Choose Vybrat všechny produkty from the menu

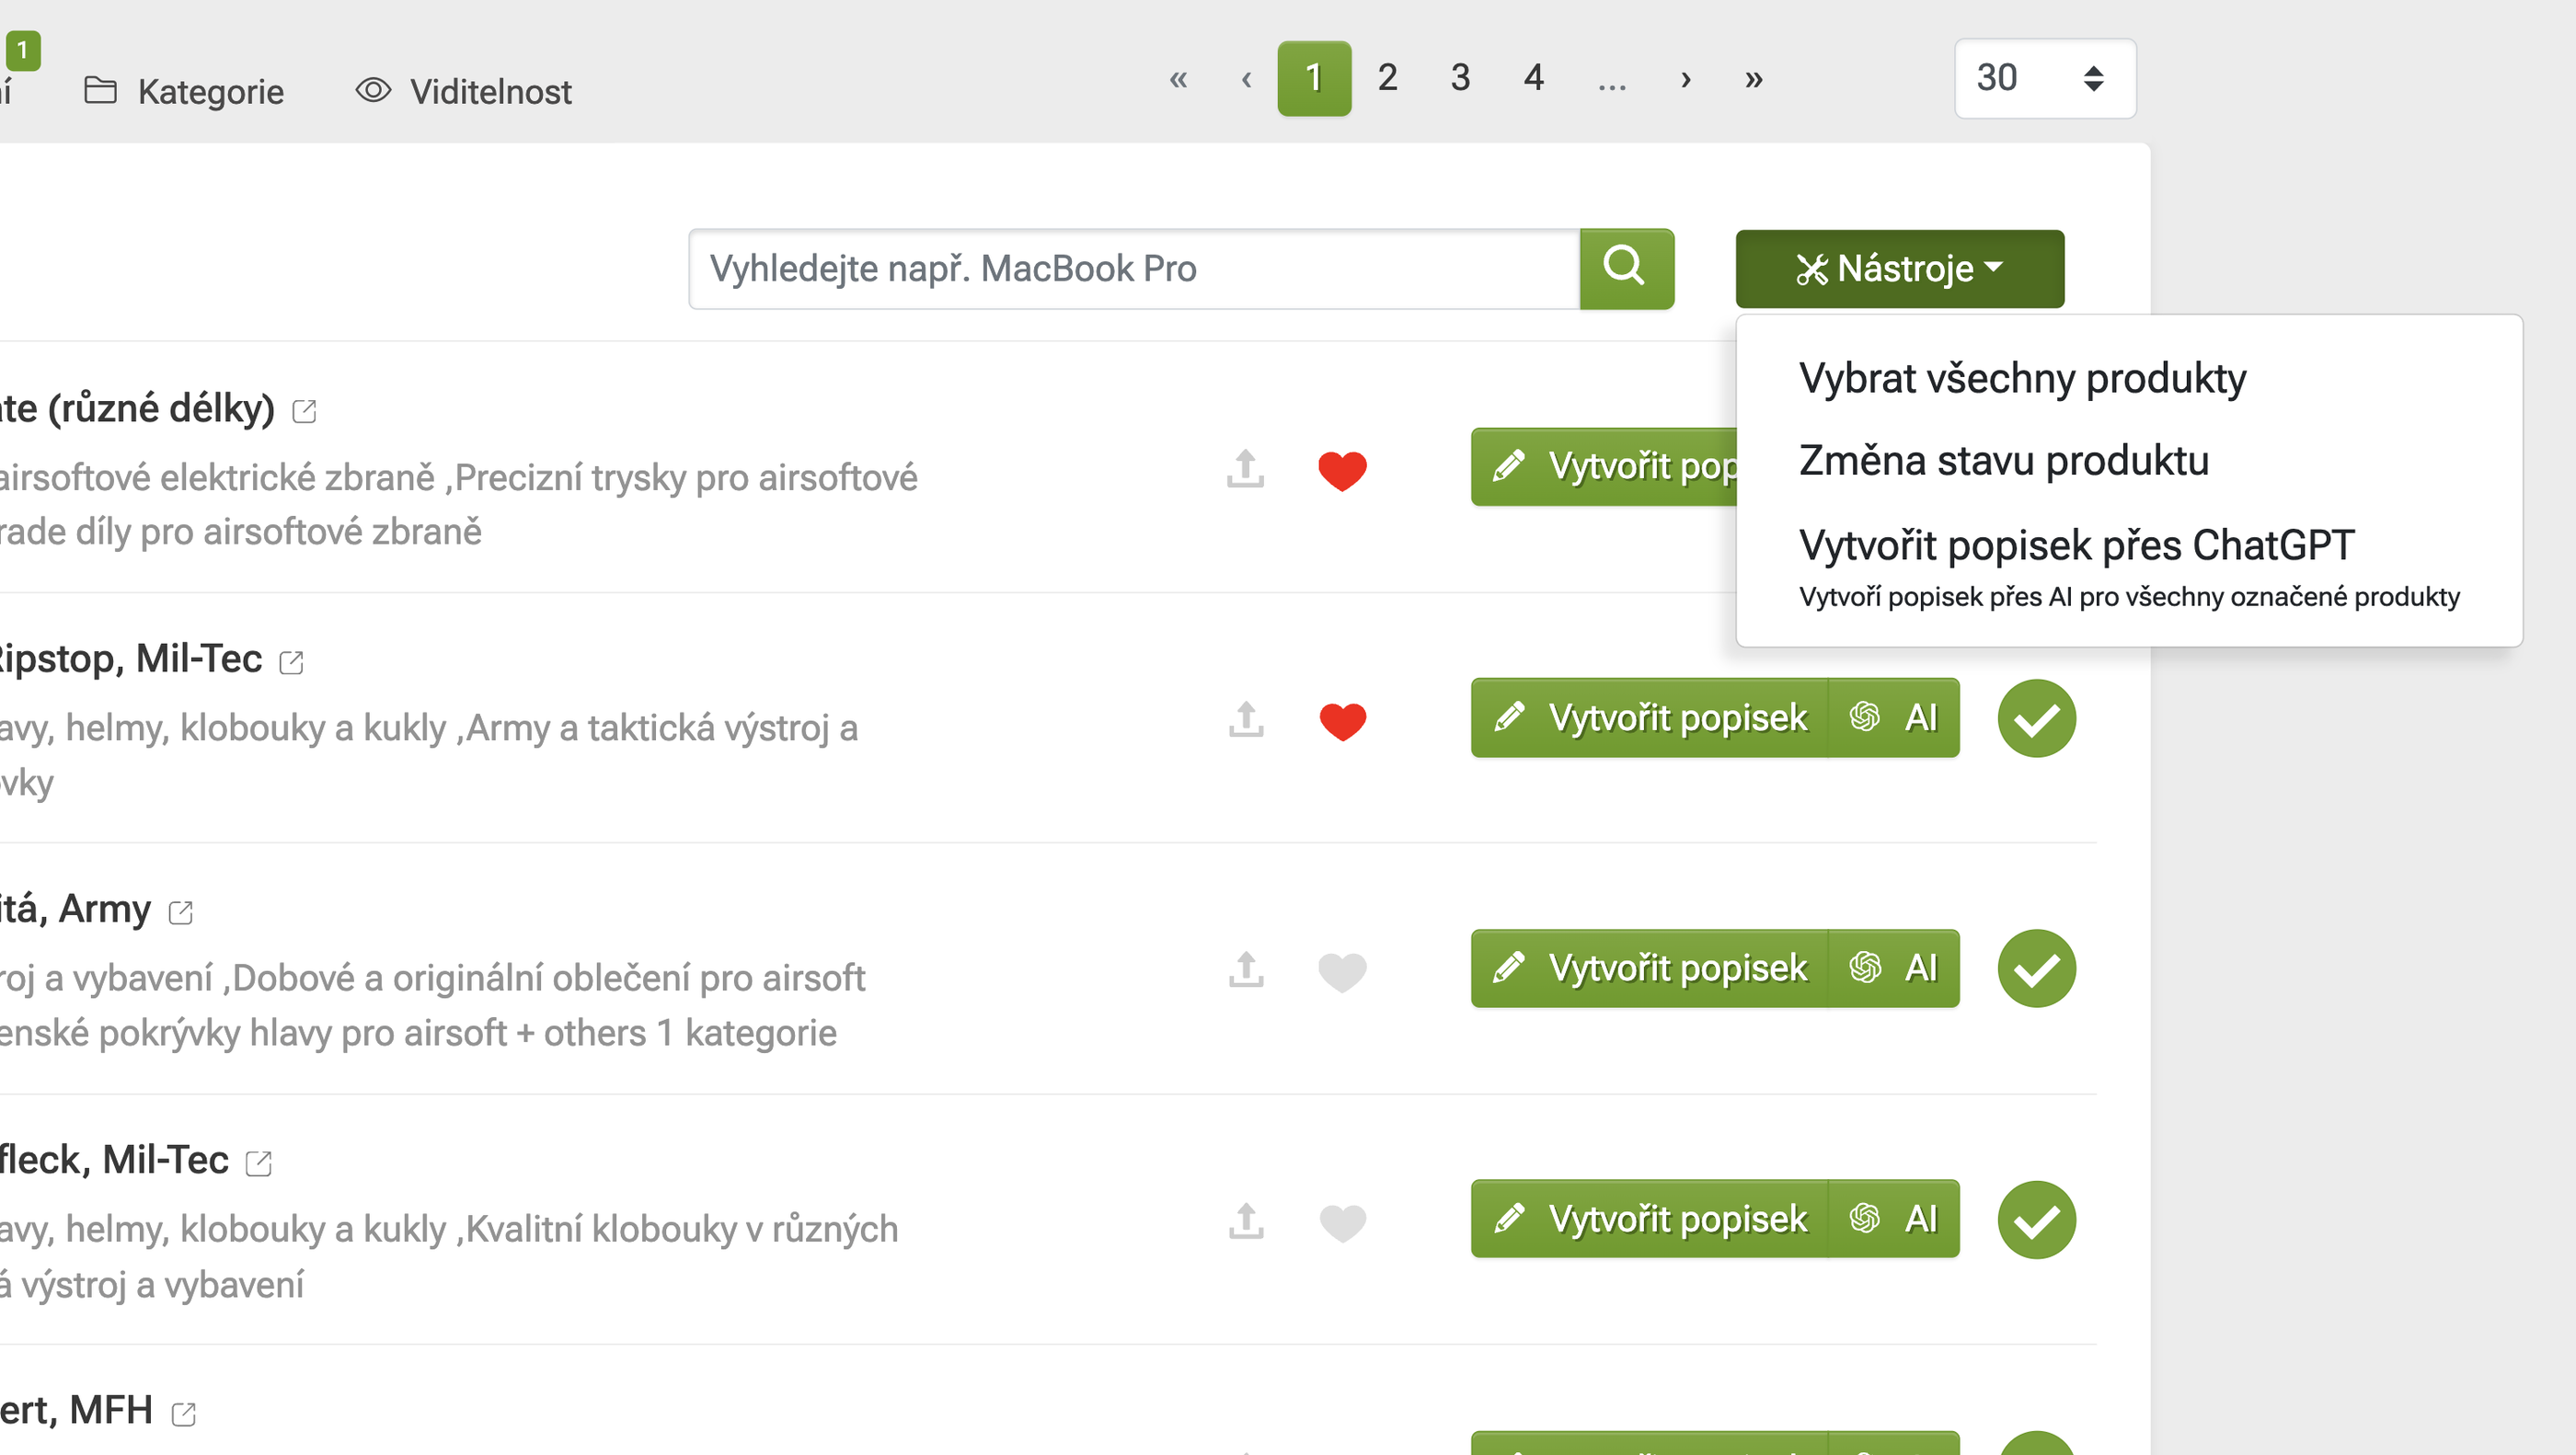tap(2022, 378)
